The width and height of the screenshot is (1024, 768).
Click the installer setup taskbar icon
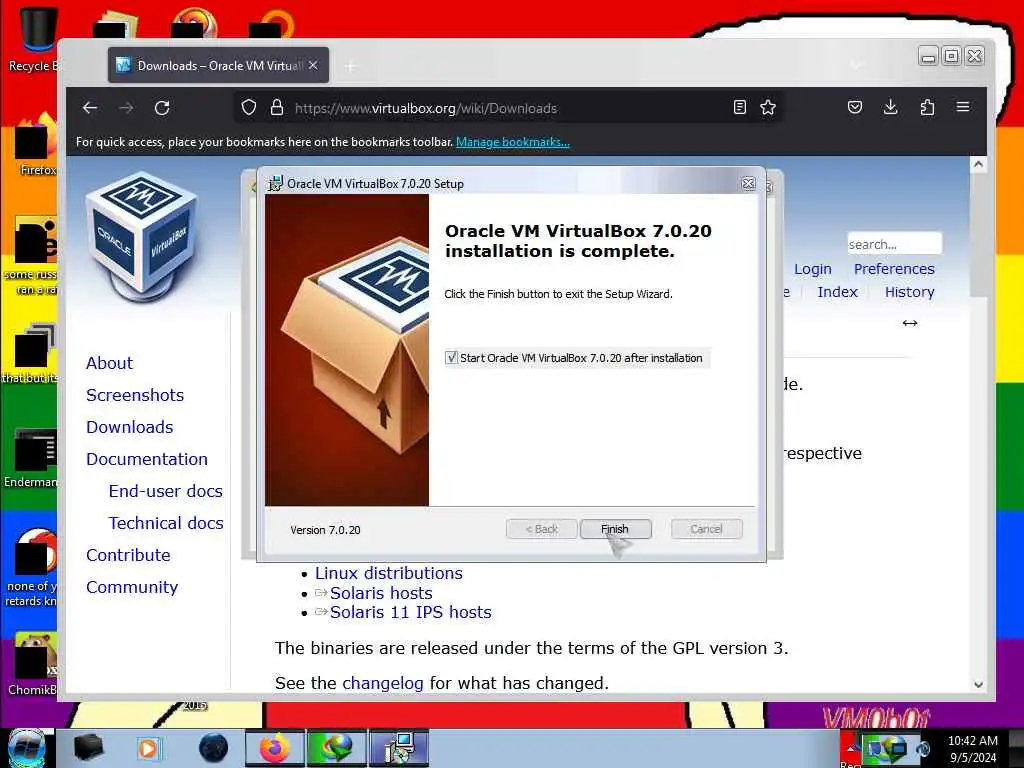pyautogui.click(x=399, y=748)
